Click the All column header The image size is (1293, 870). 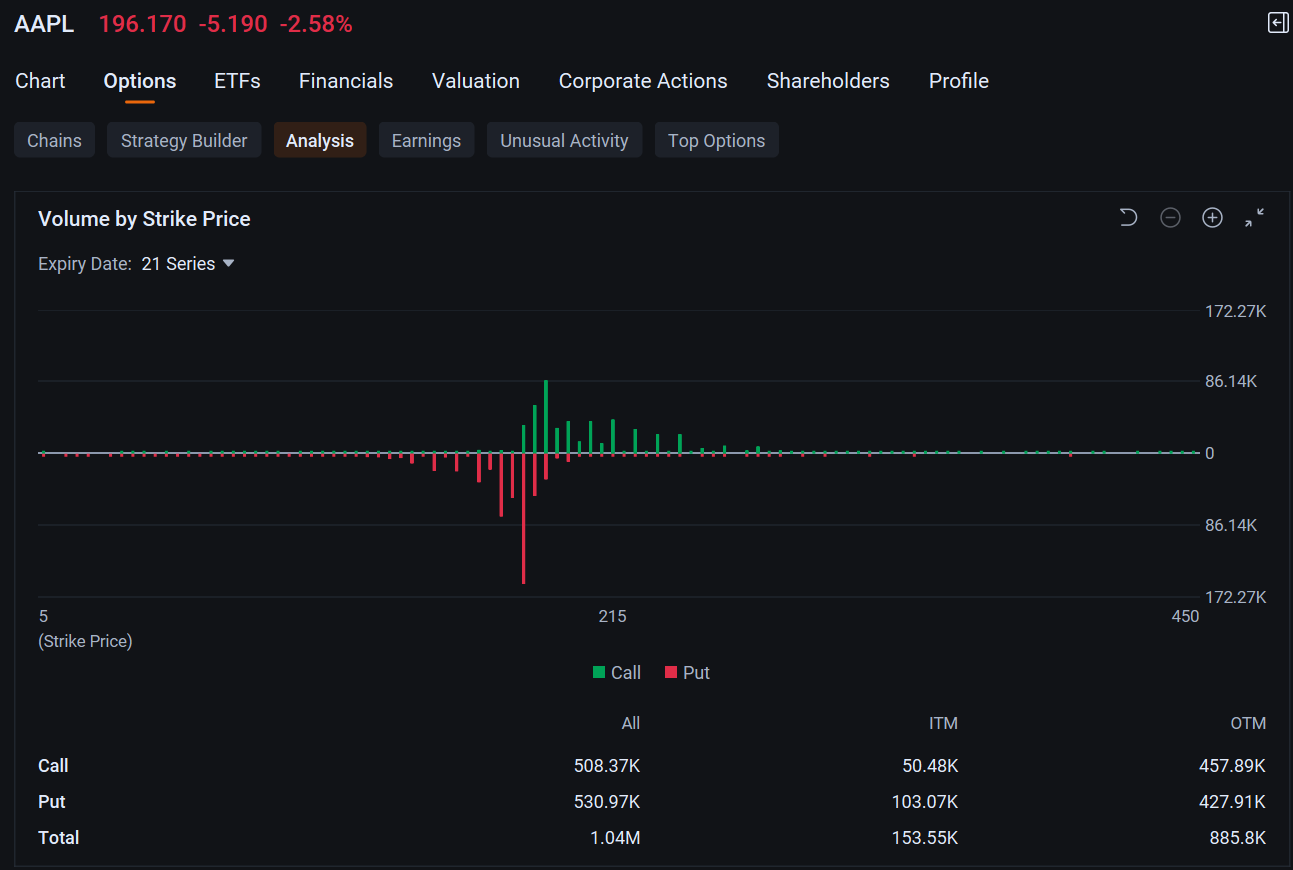(630, 723)
